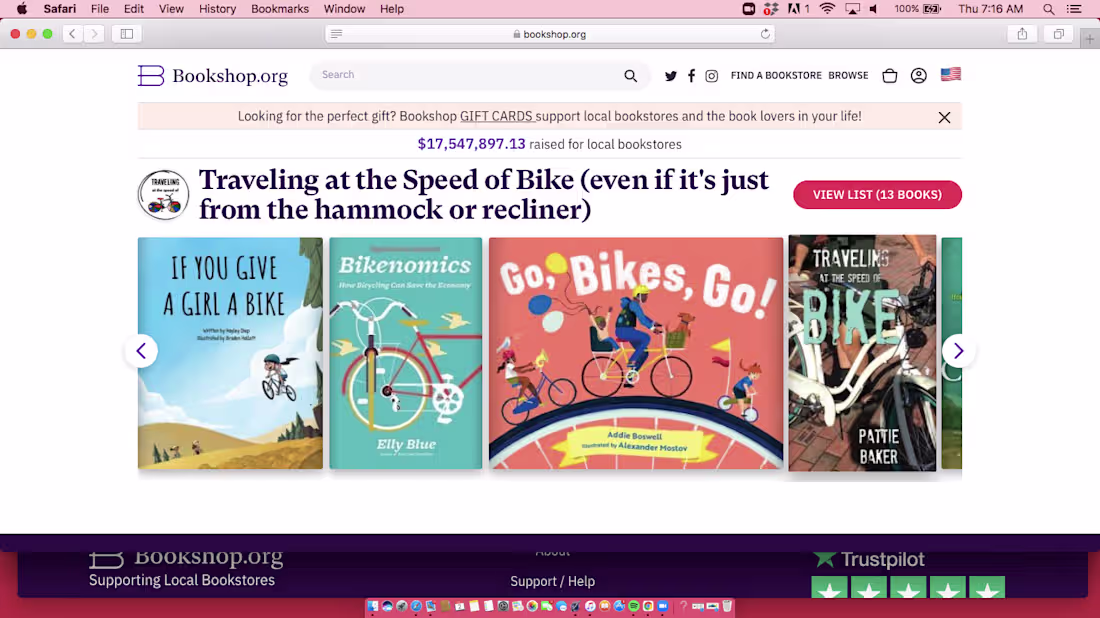Open the Apple menu
The image size is (1100, 618).
pyautogui.click(x=22, y=9)
